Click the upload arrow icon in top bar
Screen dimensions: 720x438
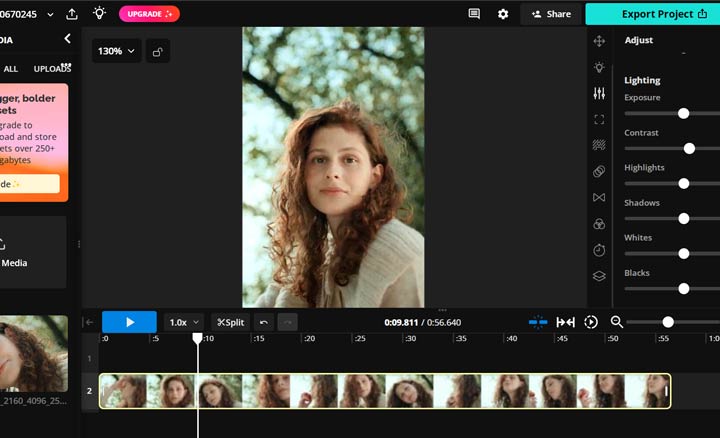[x=72, y=14]
